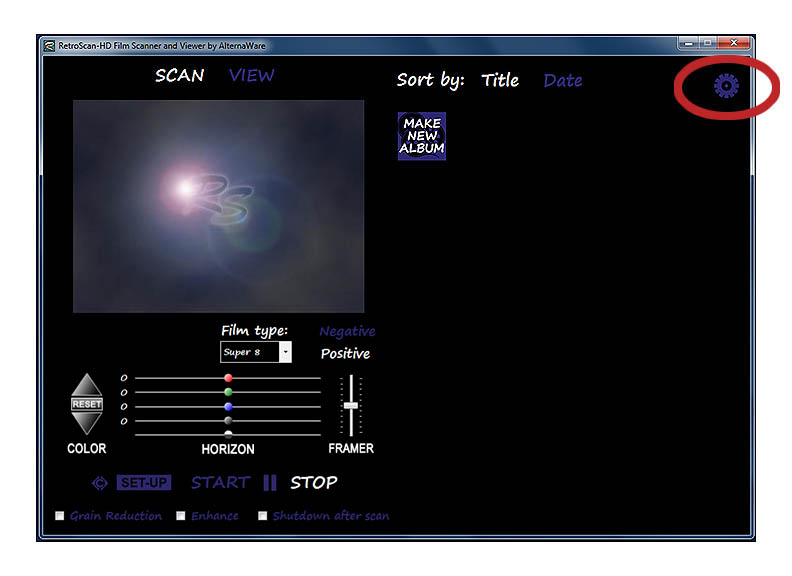Click the red color slider knob
Screen dimensions: 792x576
click(228, 378)
